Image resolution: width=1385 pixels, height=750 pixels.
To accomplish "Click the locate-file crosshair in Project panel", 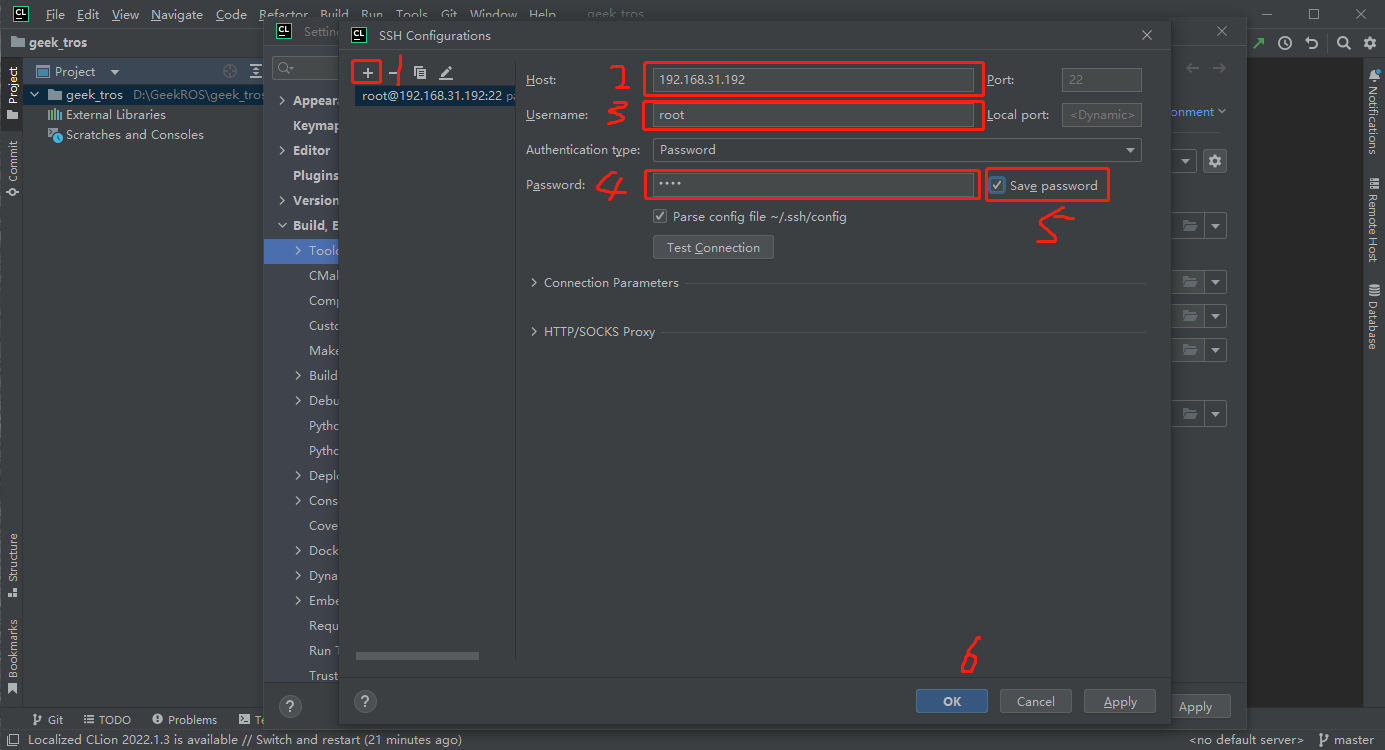I will point(230,71).
